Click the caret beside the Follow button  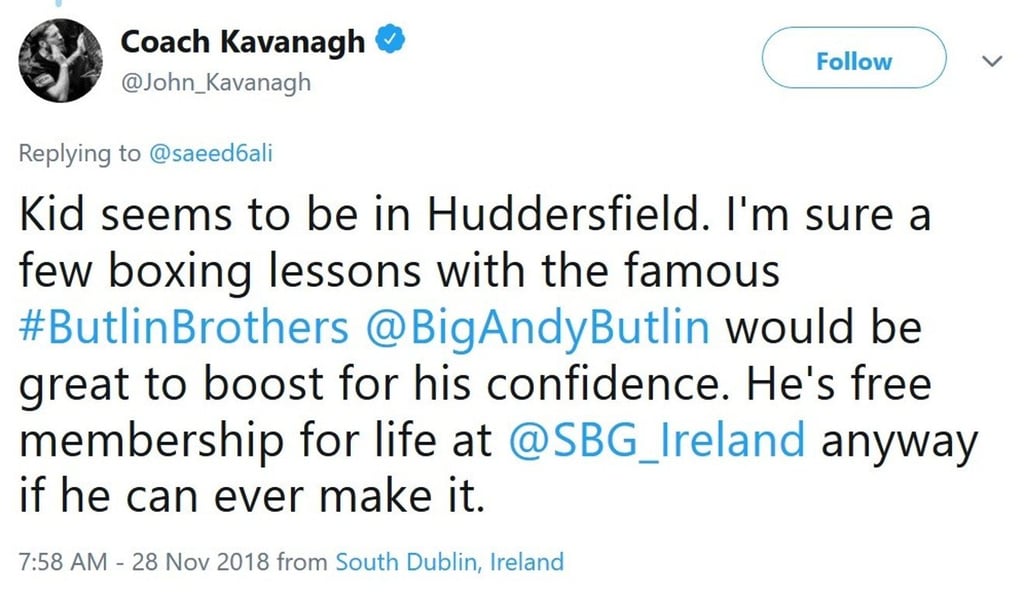click(x=991, y=60)
